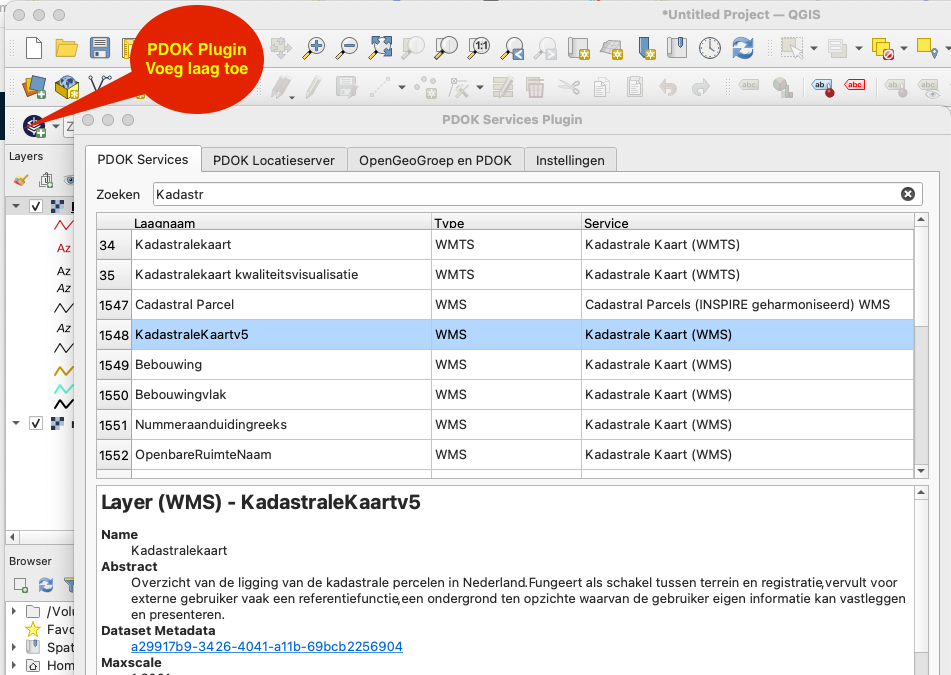
Task: Click Zoom to Native Resolution 1:1 icon
Action: pos(479,48)
